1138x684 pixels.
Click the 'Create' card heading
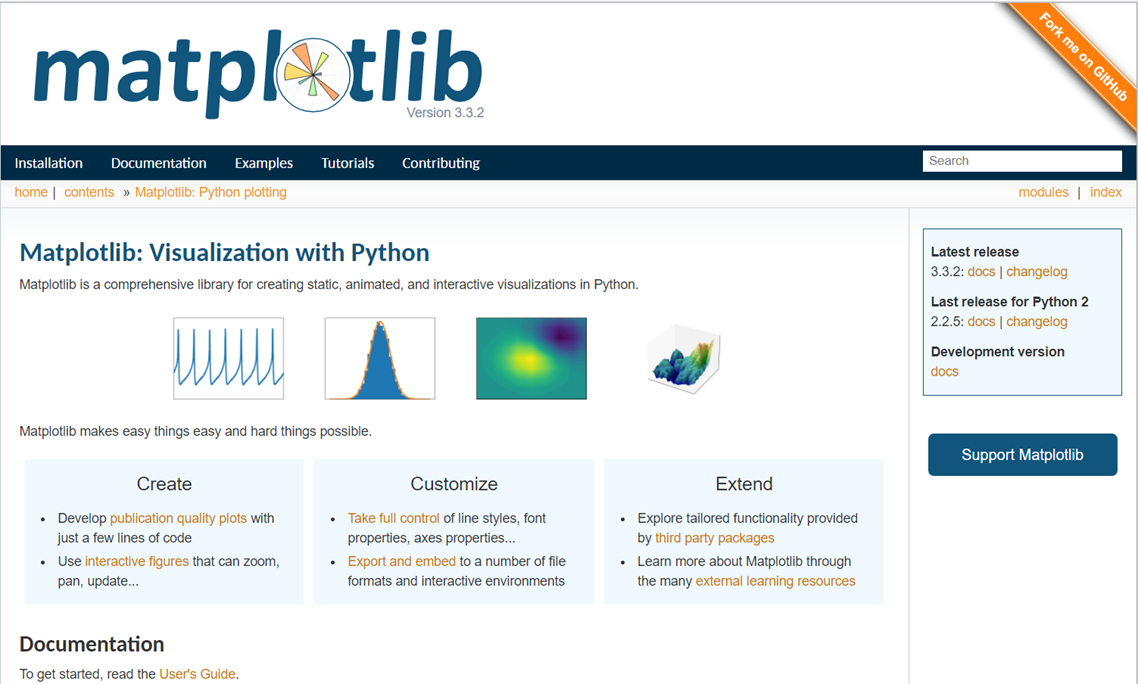164,484
